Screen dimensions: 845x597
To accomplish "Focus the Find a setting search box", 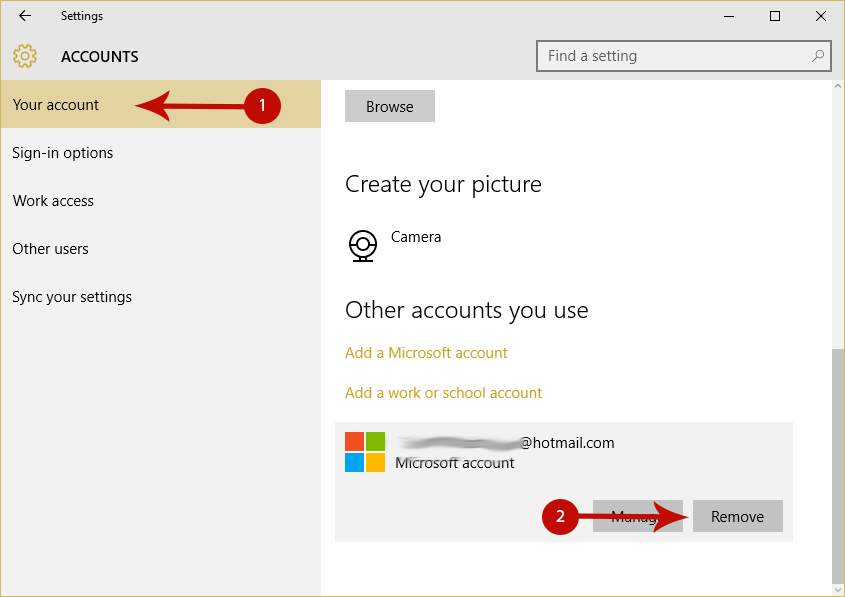I will click(x=683, y=55).
